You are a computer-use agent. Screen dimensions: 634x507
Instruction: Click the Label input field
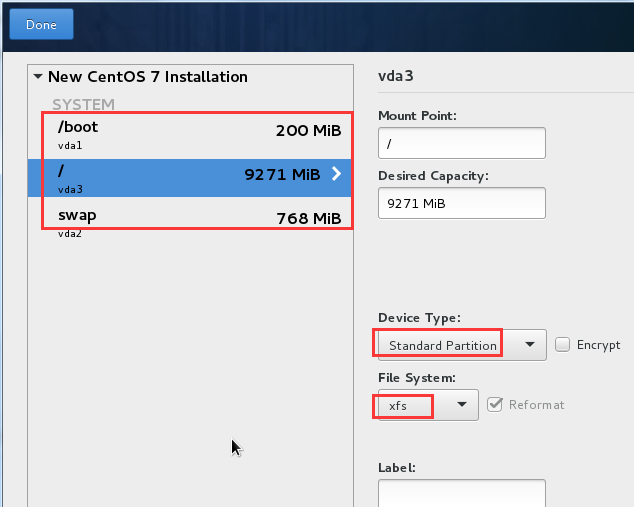point(462,493)
